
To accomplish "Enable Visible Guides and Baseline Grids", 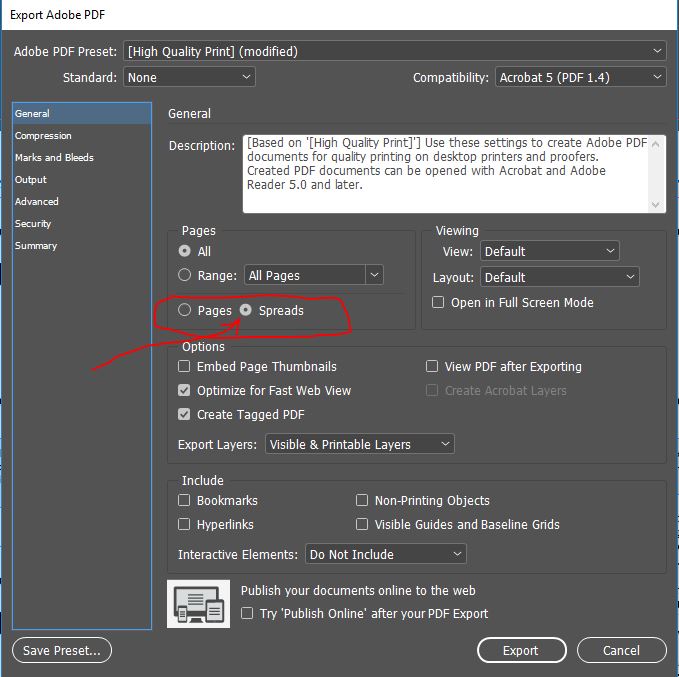I will pos(362,525).
